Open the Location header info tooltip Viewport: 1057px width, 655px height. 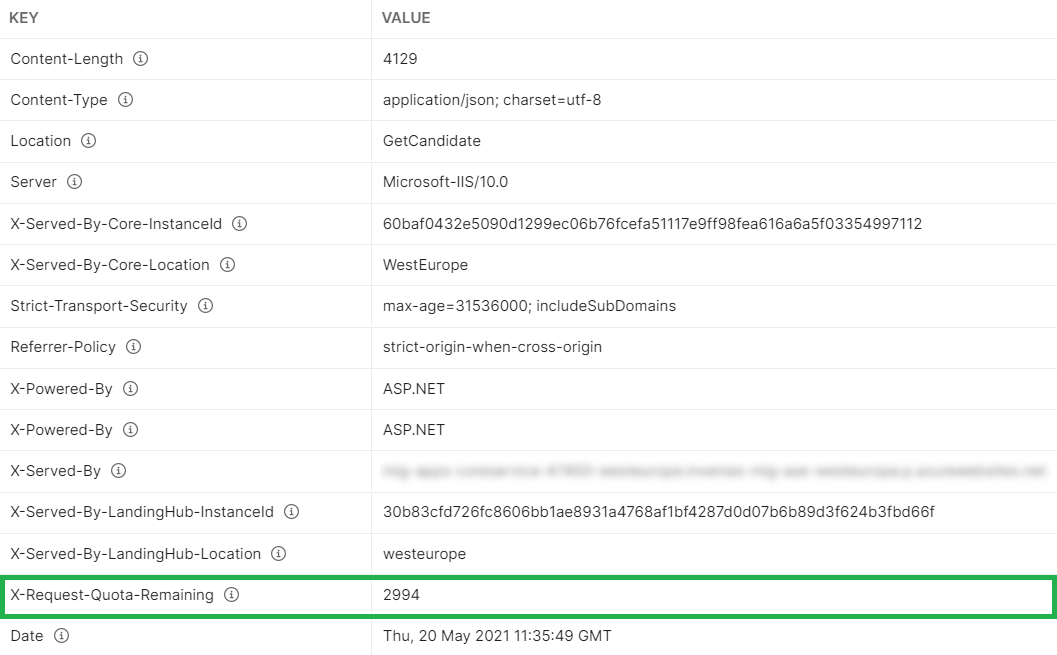(89, 141)
